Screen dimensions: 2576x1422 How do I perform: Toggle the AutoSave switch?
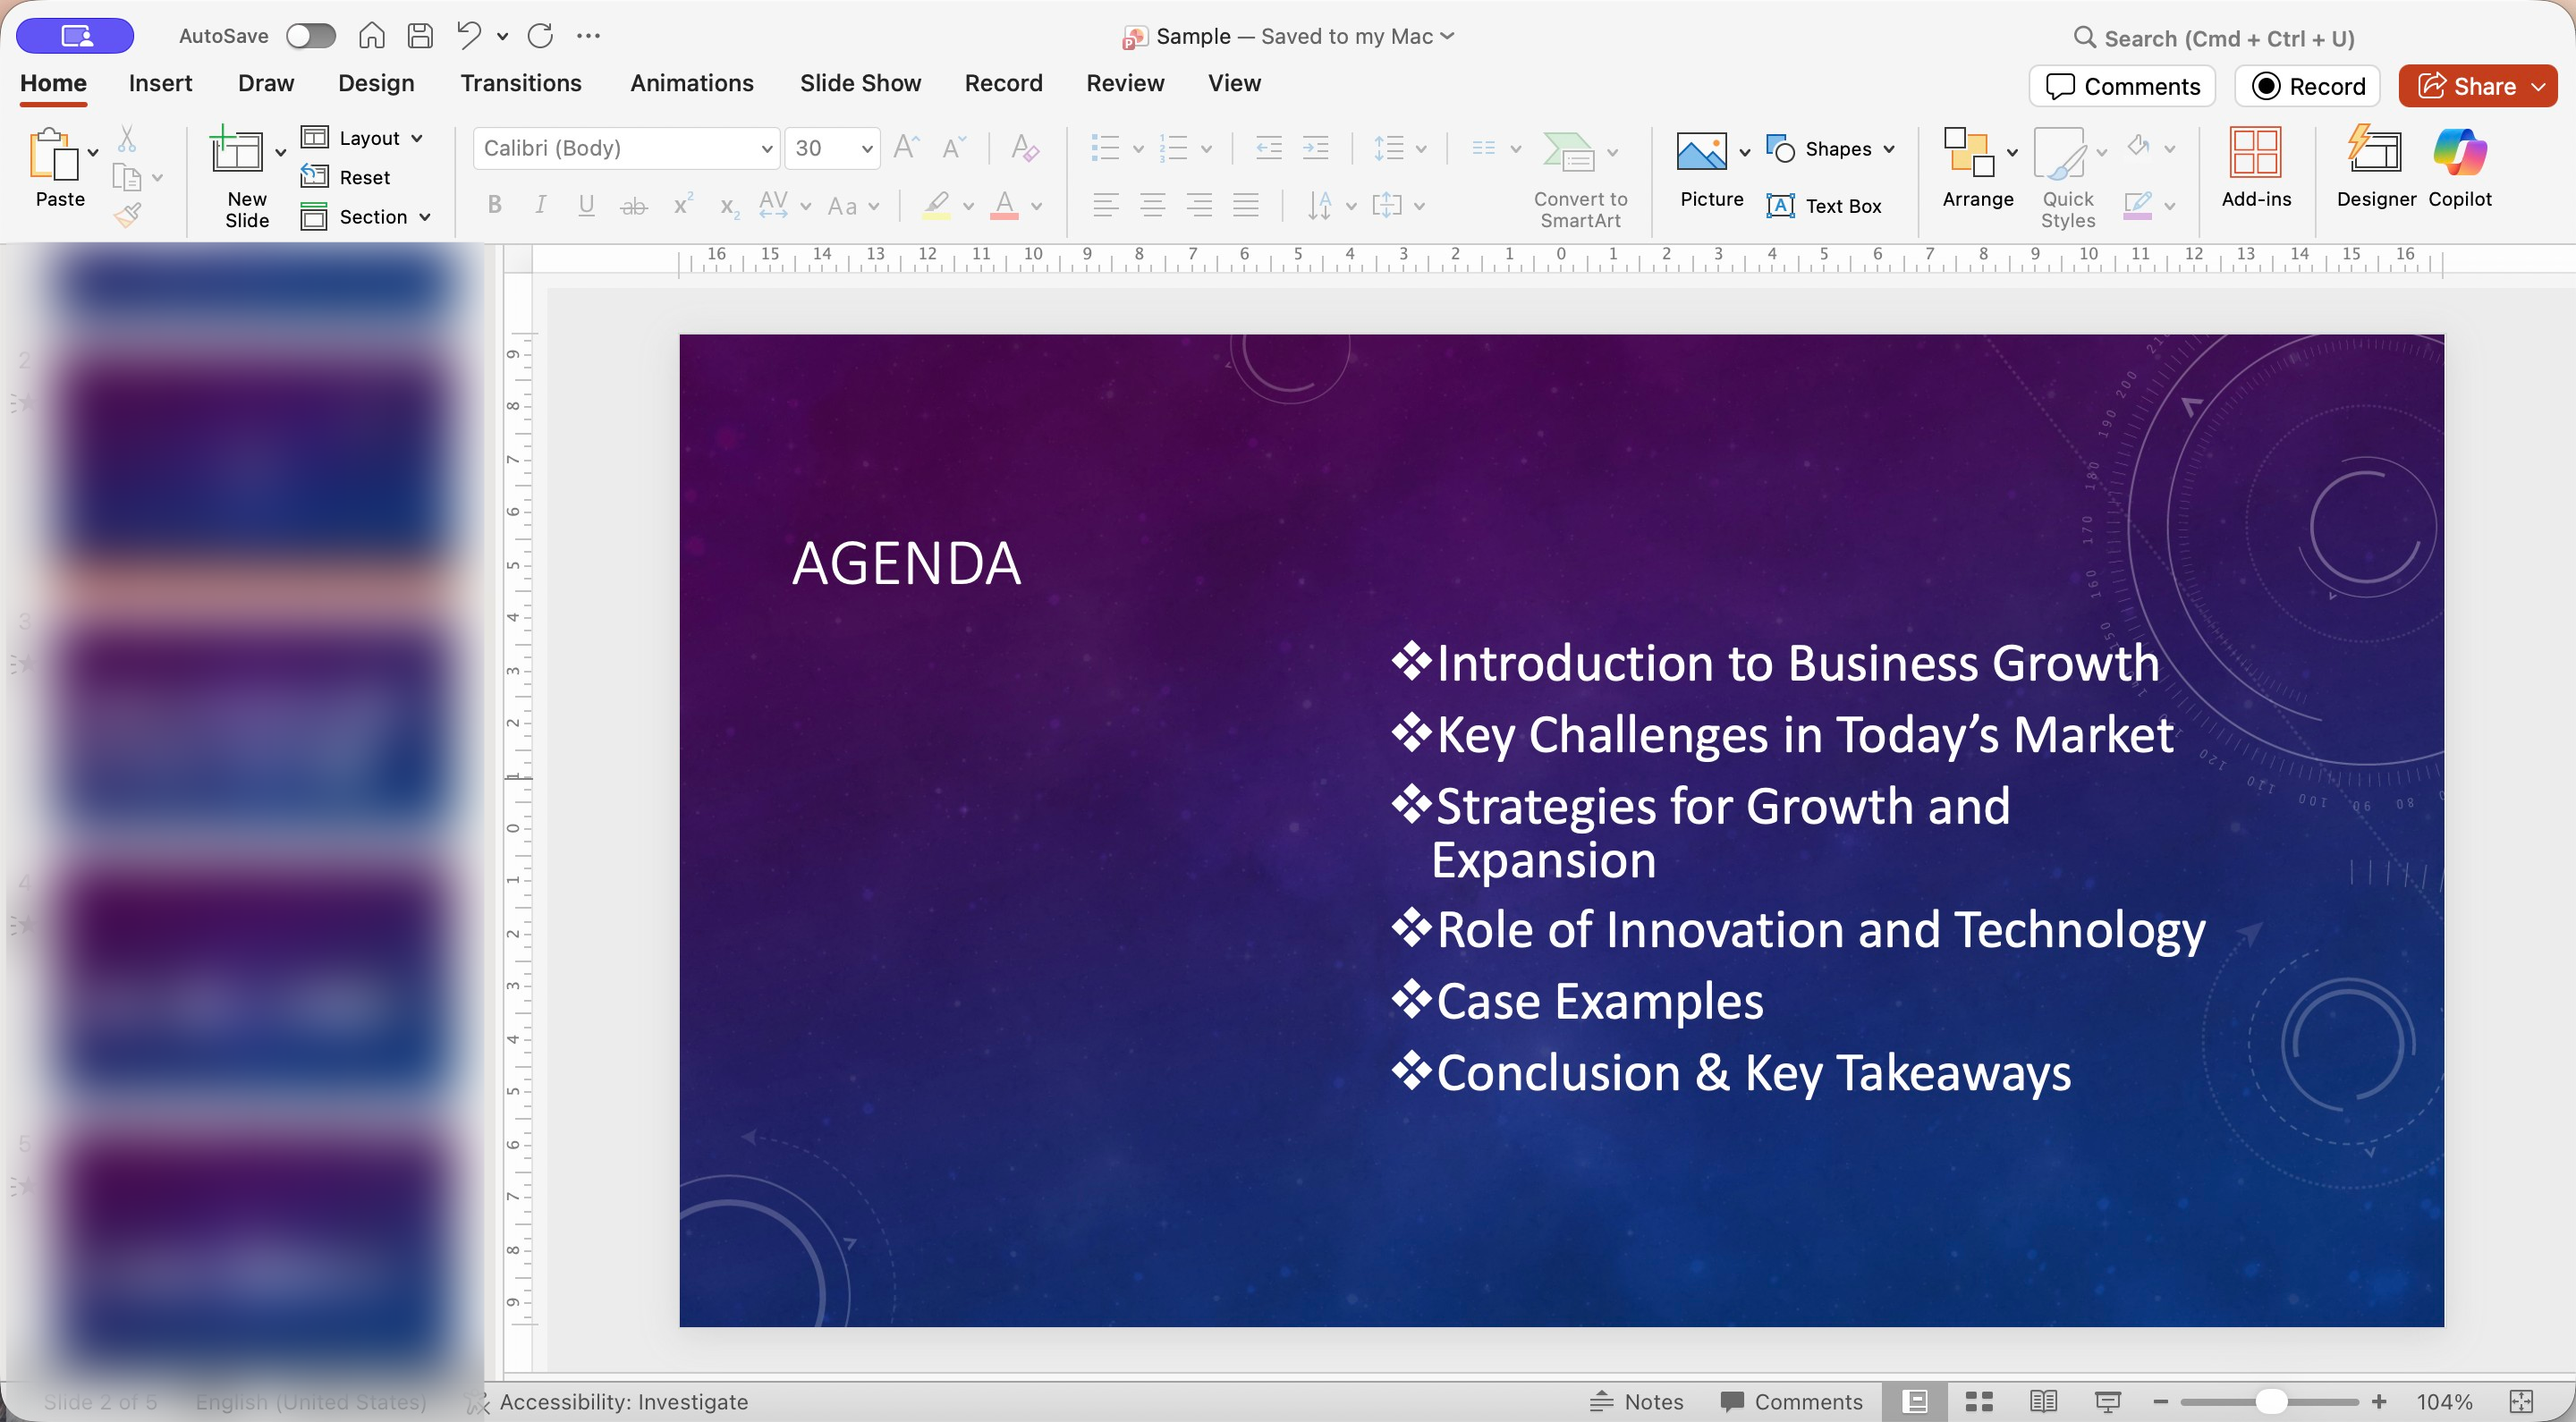(310, 36)
